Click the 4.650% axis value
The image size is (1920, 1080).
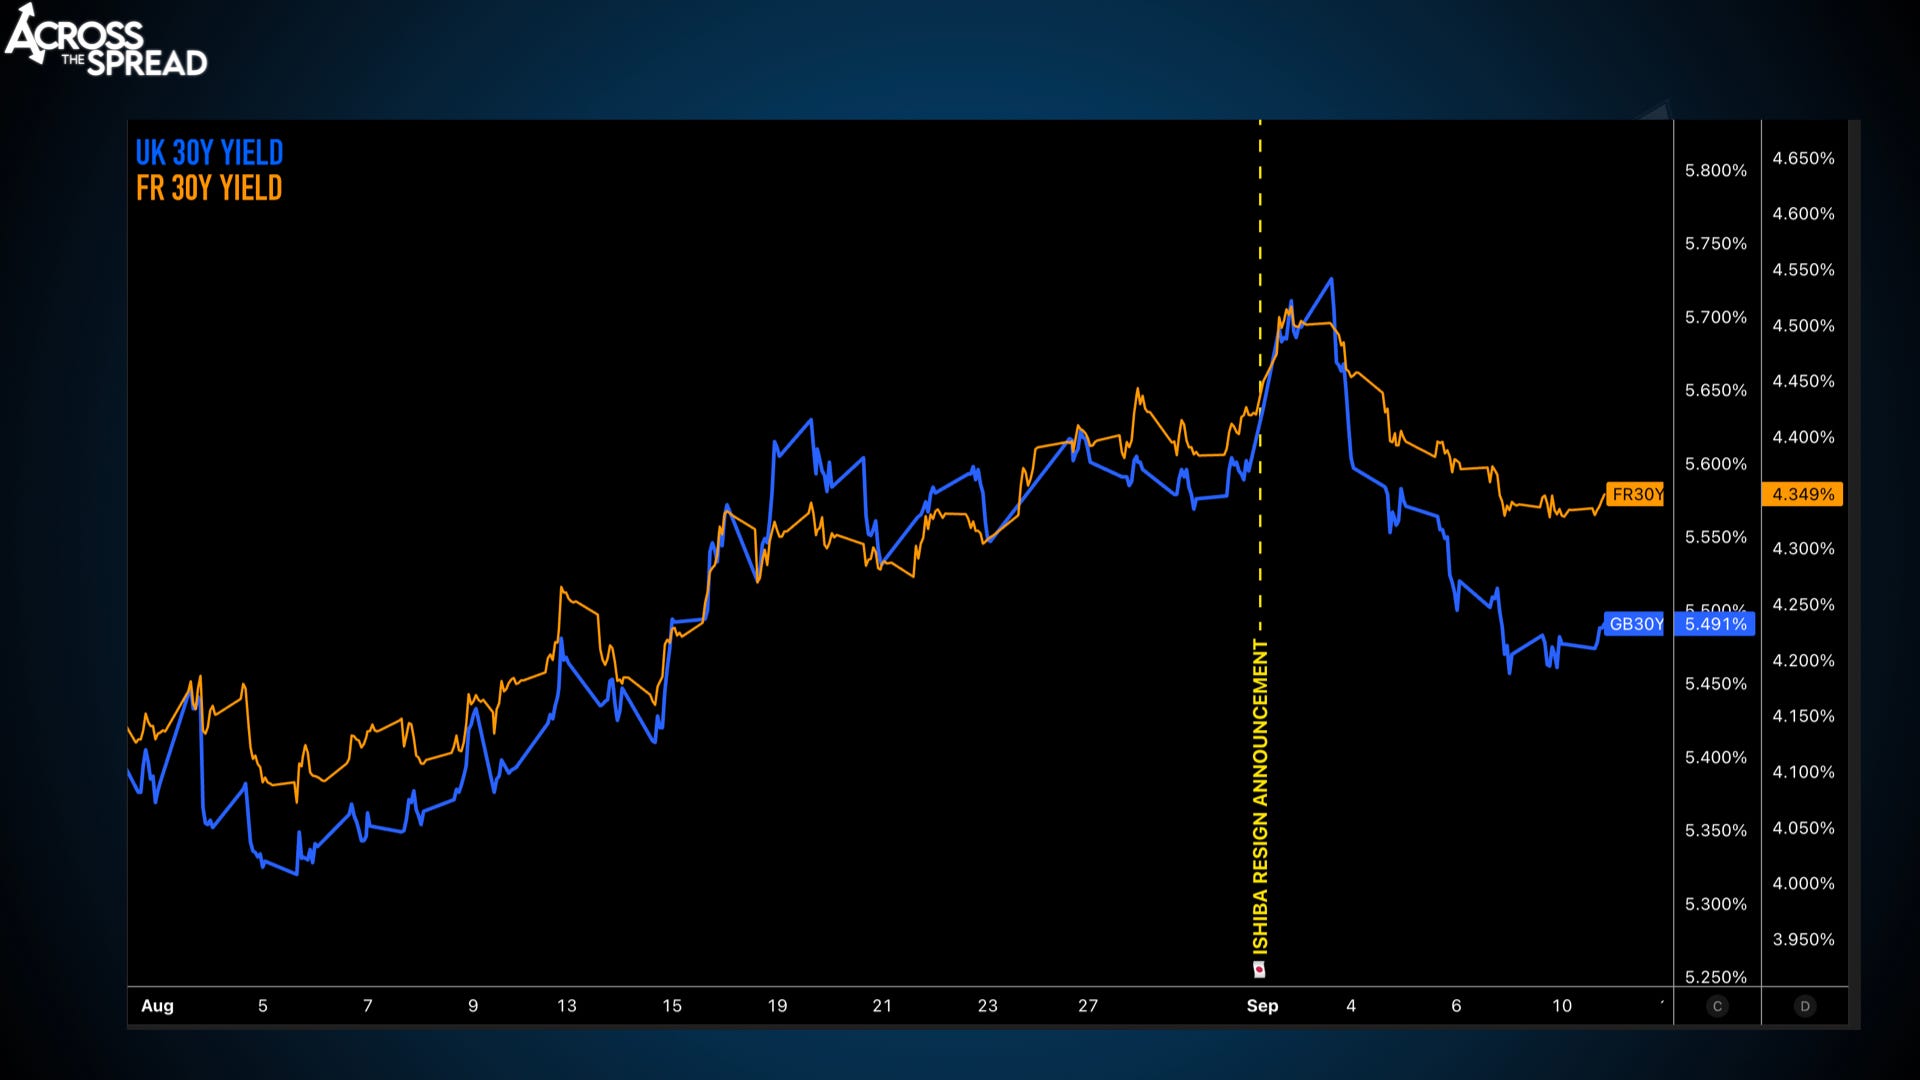click(x=1803, y=158)
